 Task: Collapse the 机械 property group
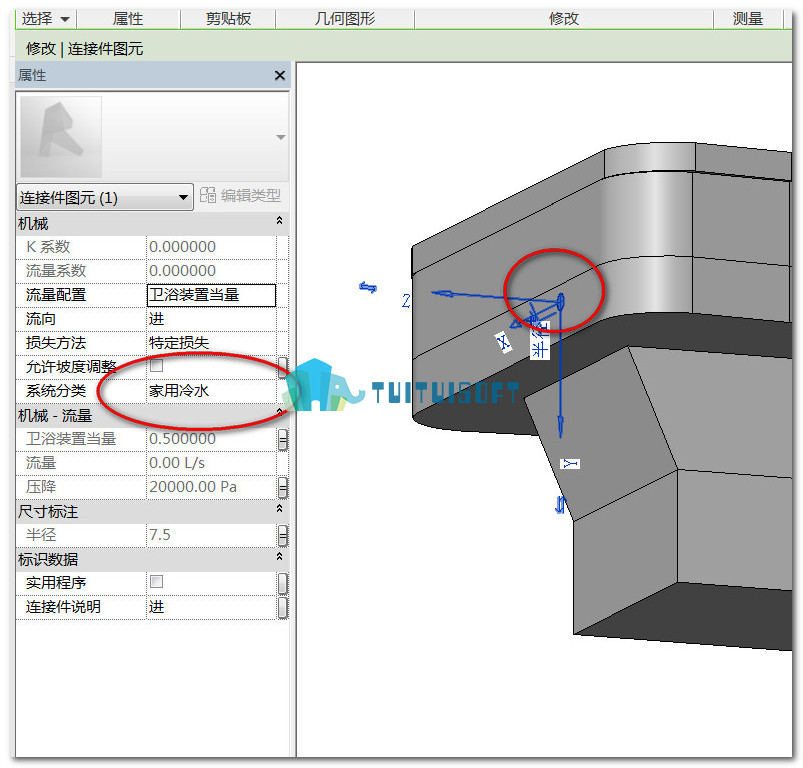click(x=280, y=220)
